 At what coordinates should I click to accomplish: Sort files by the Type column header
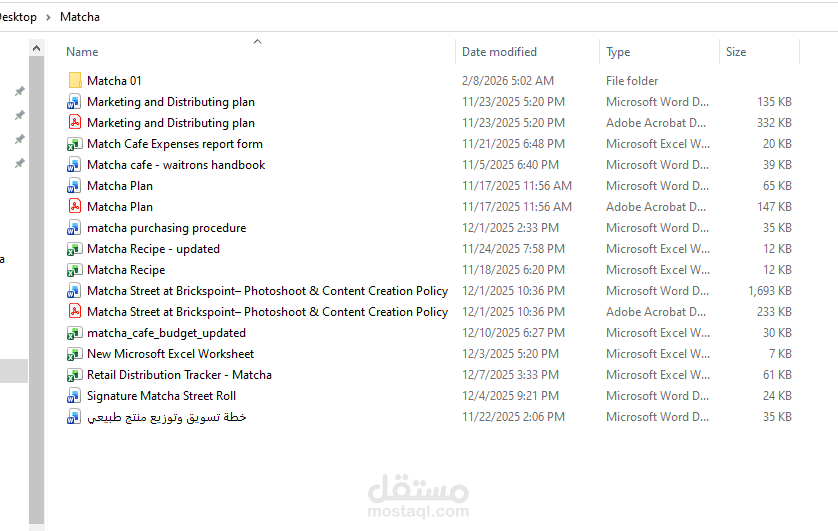pos(618,52)
